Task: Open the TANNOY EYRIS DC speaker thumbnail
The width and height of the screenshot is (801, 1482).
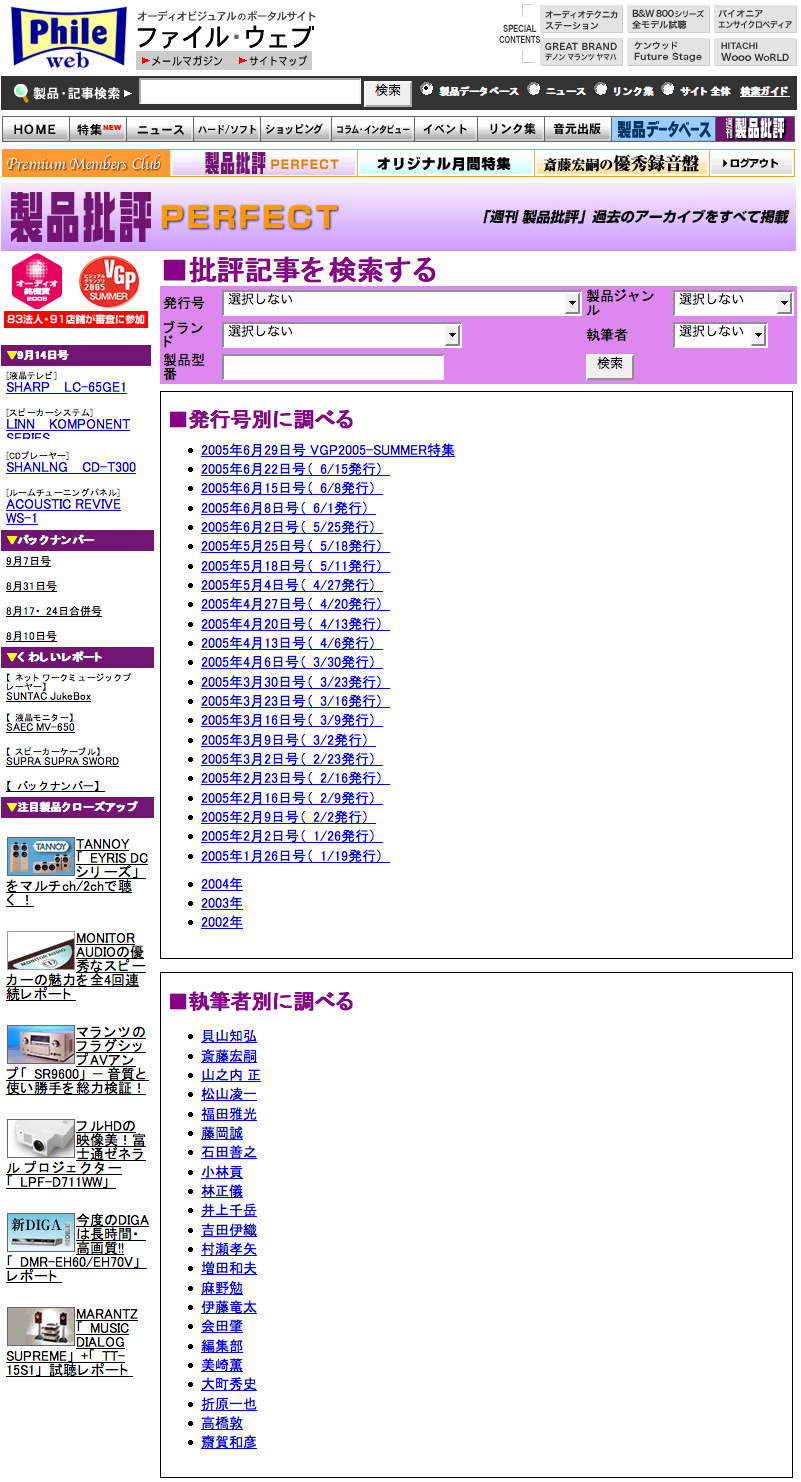Action: 40,857
